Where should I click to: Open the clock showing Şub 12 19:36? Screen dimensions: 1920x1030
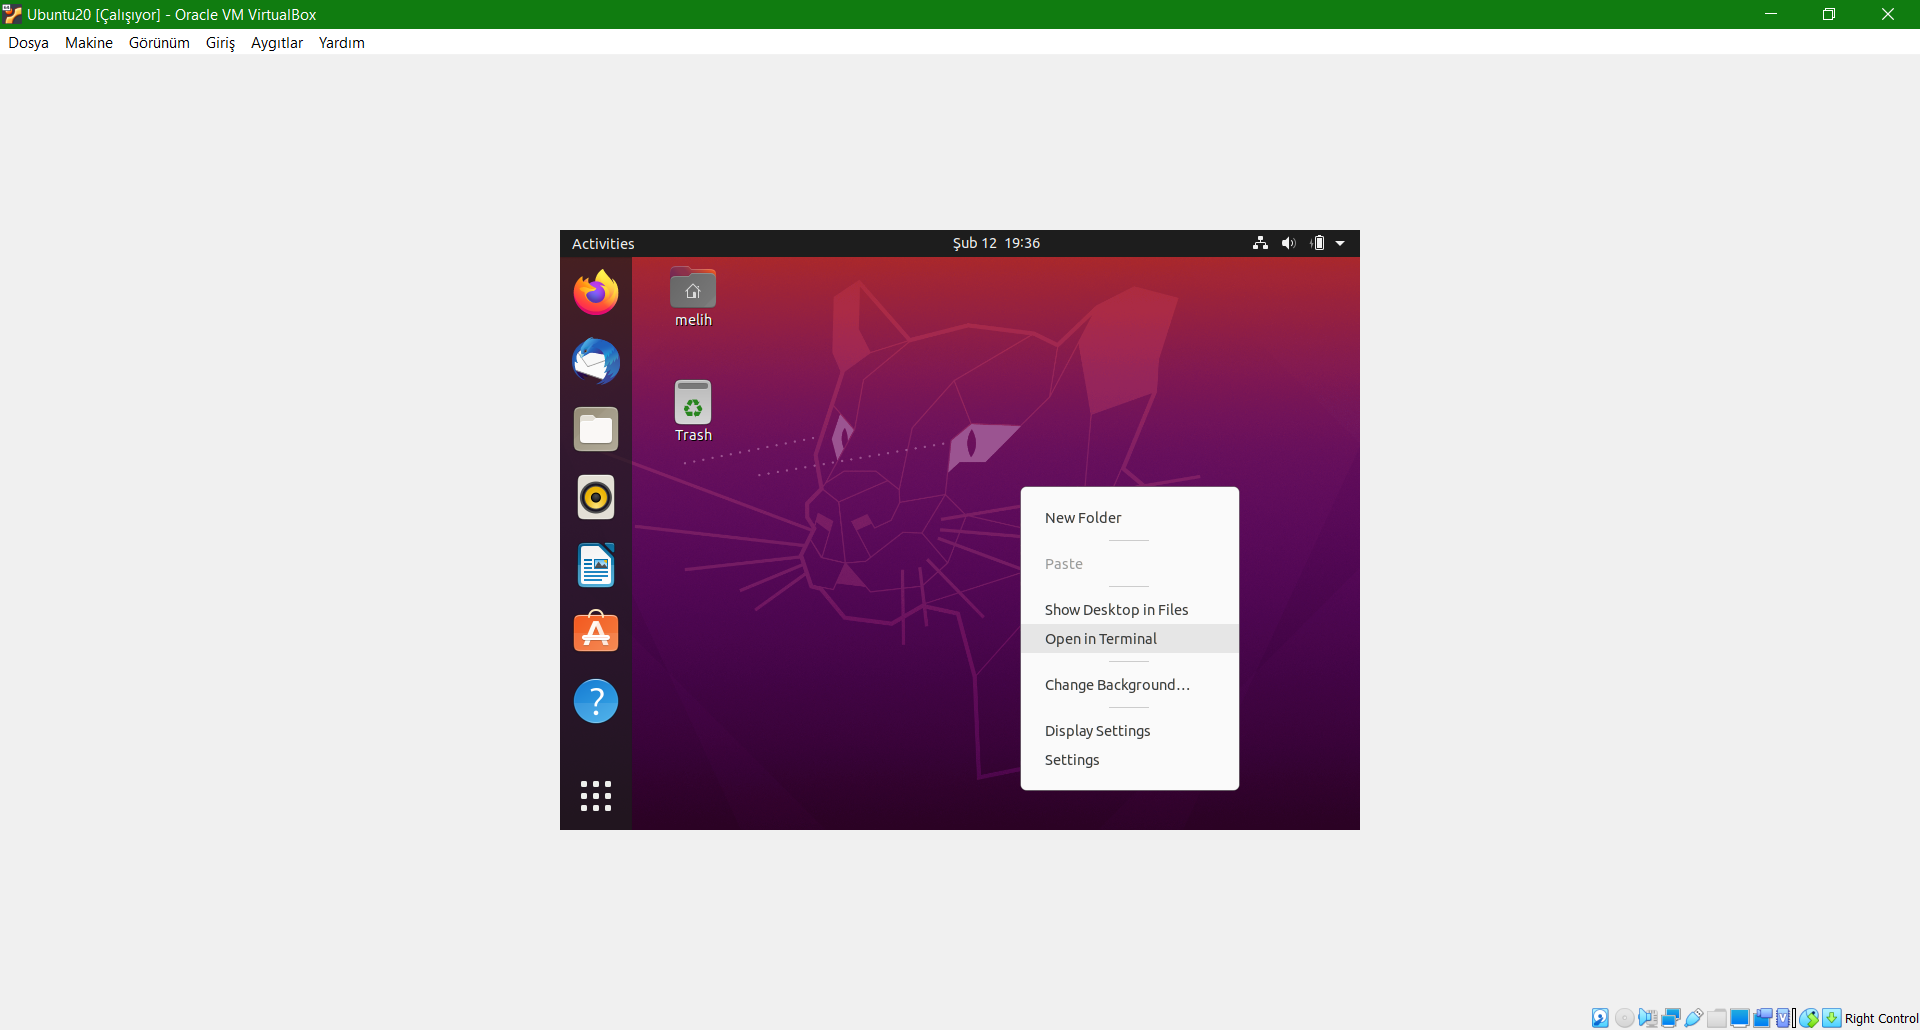coord(996,243)
